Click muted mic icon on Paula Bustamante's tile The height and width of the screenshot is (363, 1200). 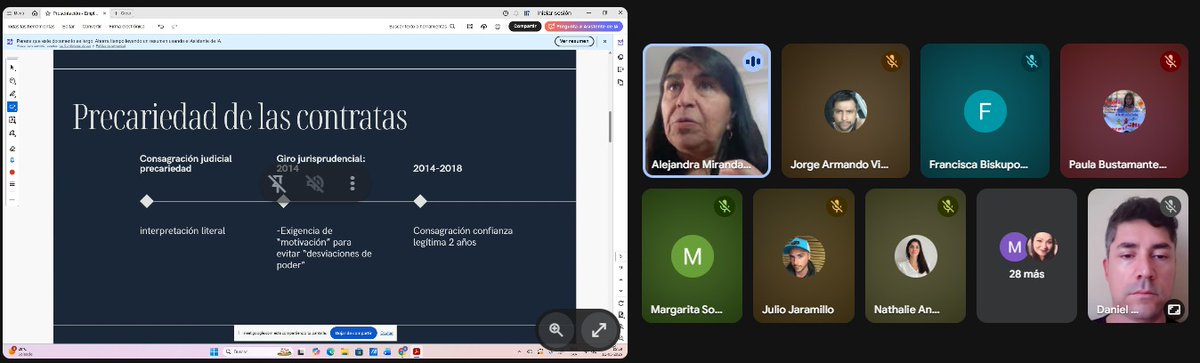[x=1170, y=61]
